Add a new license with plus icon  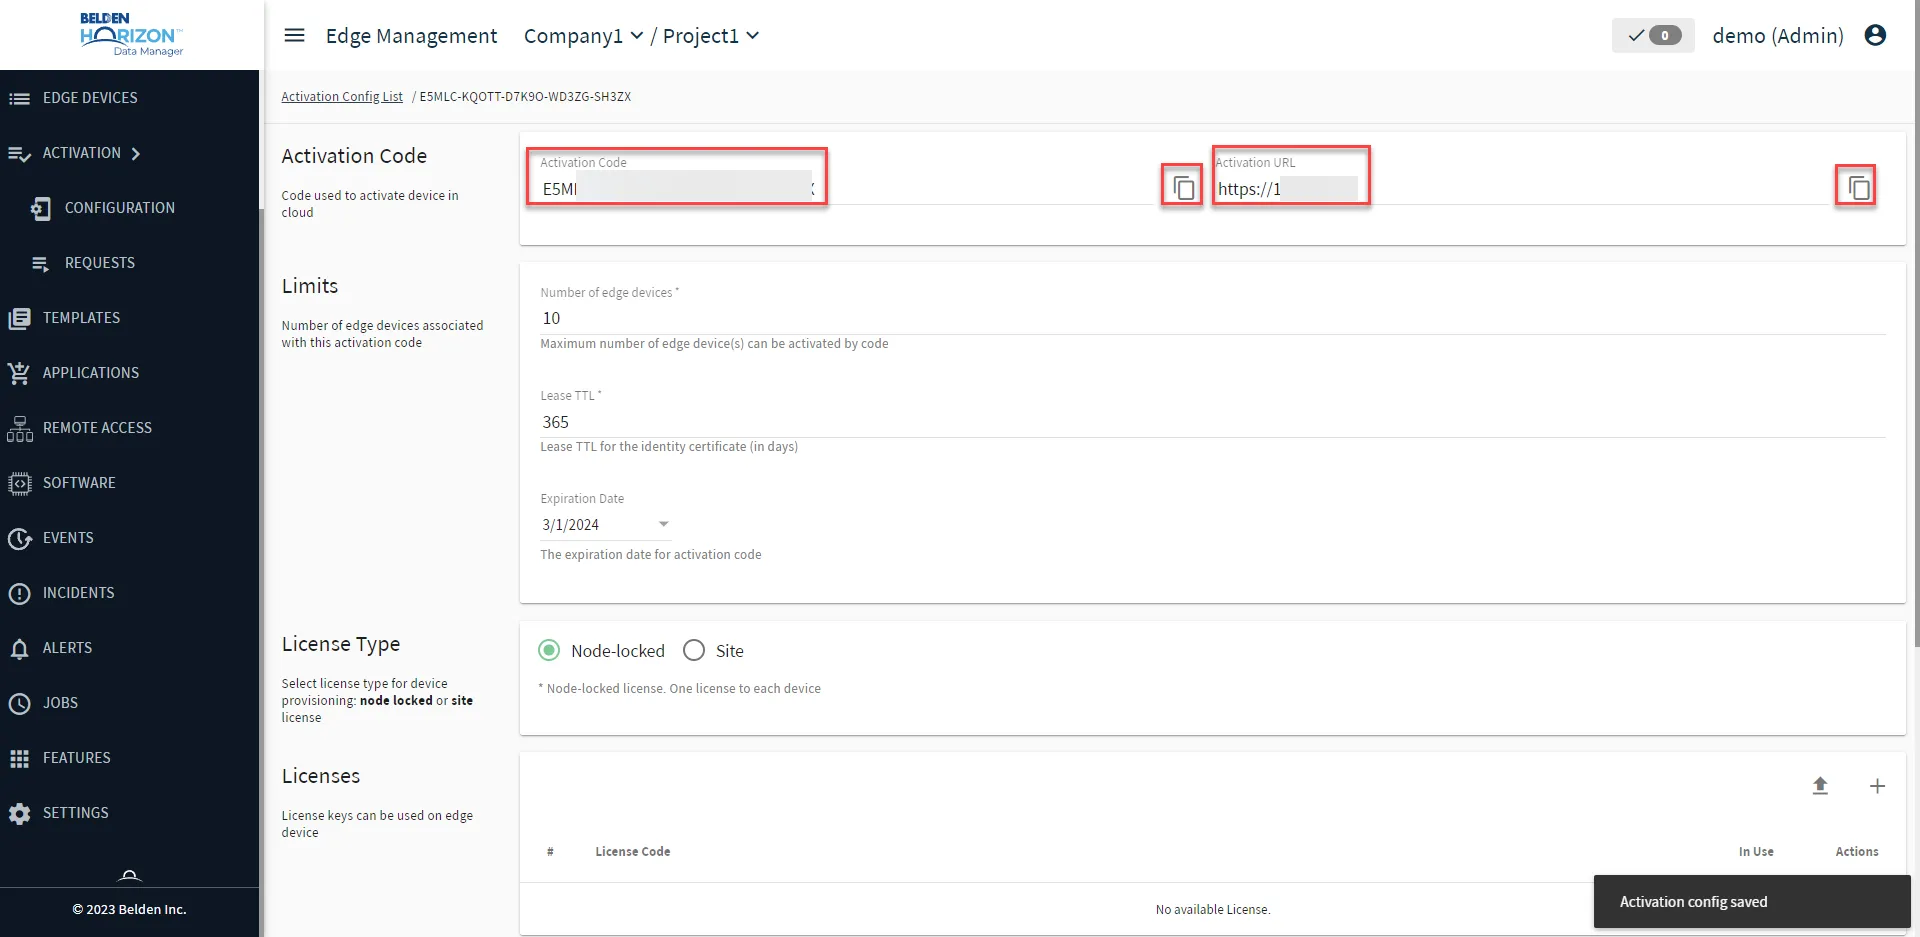[1877, 786]
